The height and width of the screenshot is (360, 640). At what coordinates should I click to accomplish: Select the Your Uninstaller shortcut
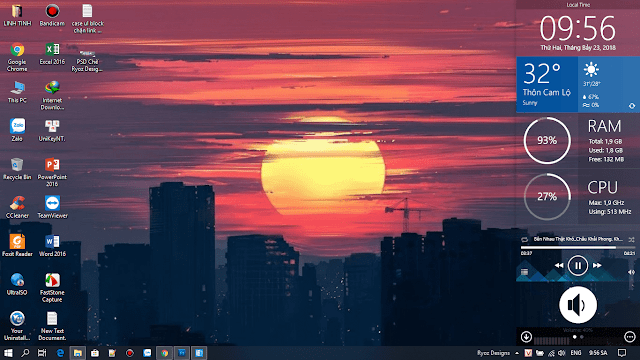17,326
